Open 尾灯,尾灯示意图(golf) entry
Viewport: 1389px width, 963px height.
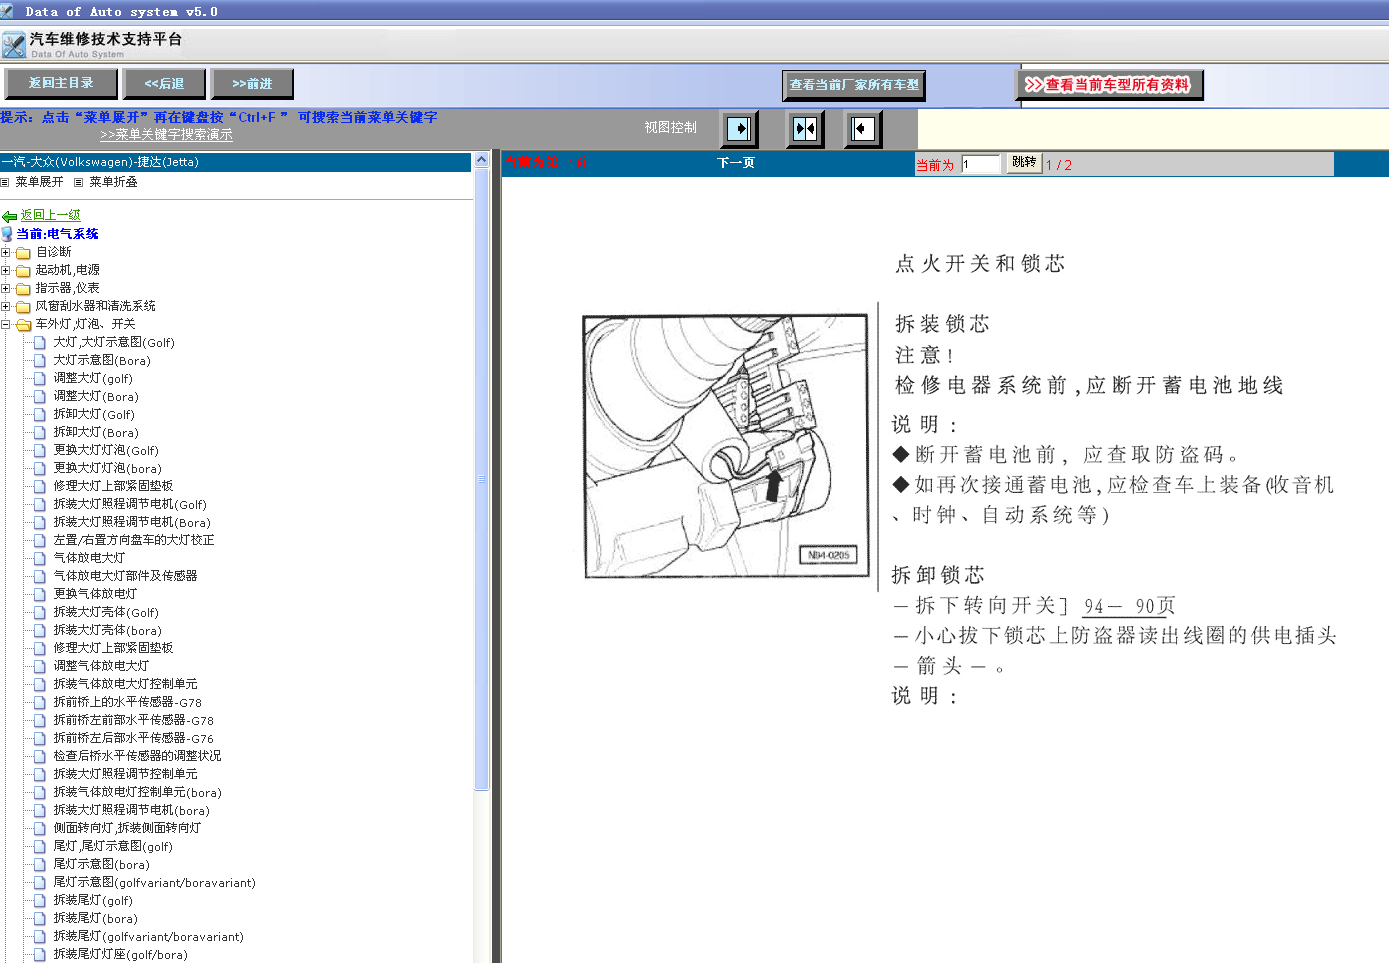113,846
